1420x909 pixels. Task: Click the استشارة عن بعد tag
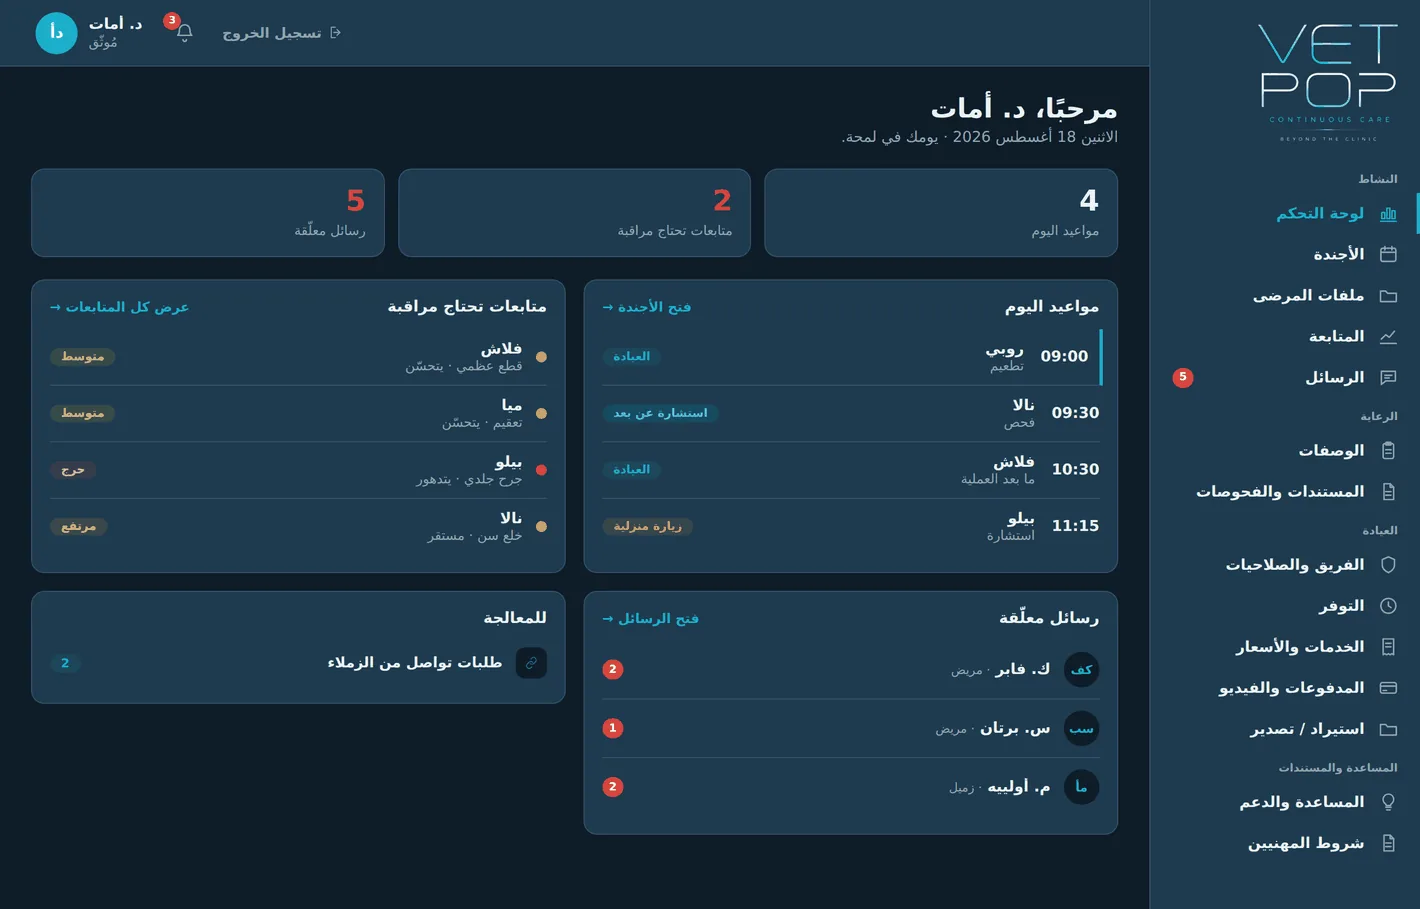[x=660, y=413]
